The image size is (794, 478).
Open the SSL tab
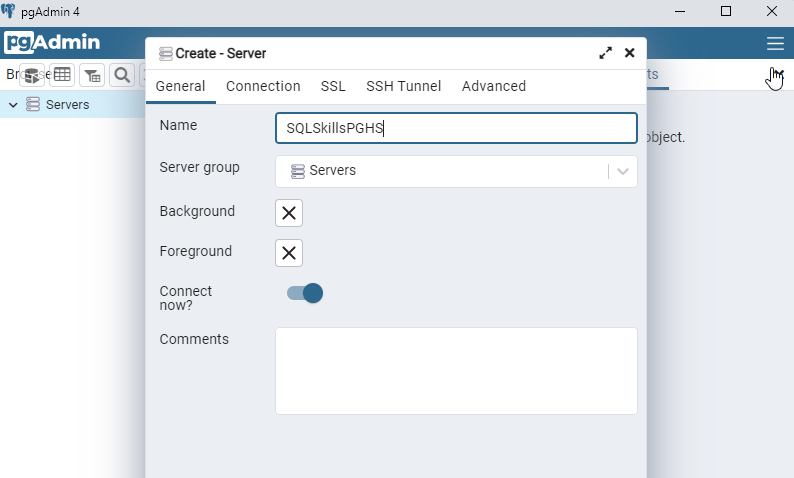point(333,86)
